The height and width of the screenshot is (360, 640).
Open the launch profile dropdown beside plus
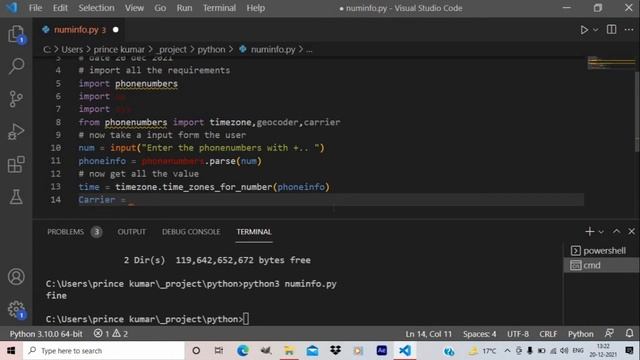(601, 232)
